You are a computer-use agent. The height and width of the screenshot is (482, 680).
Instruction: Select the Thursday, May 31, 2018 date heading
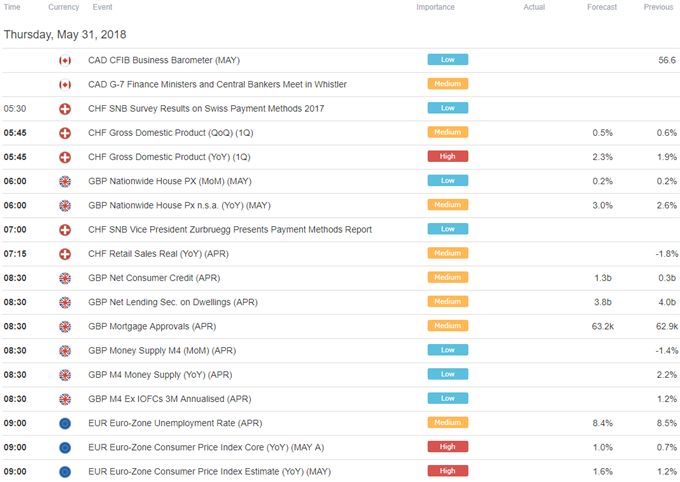65,35
